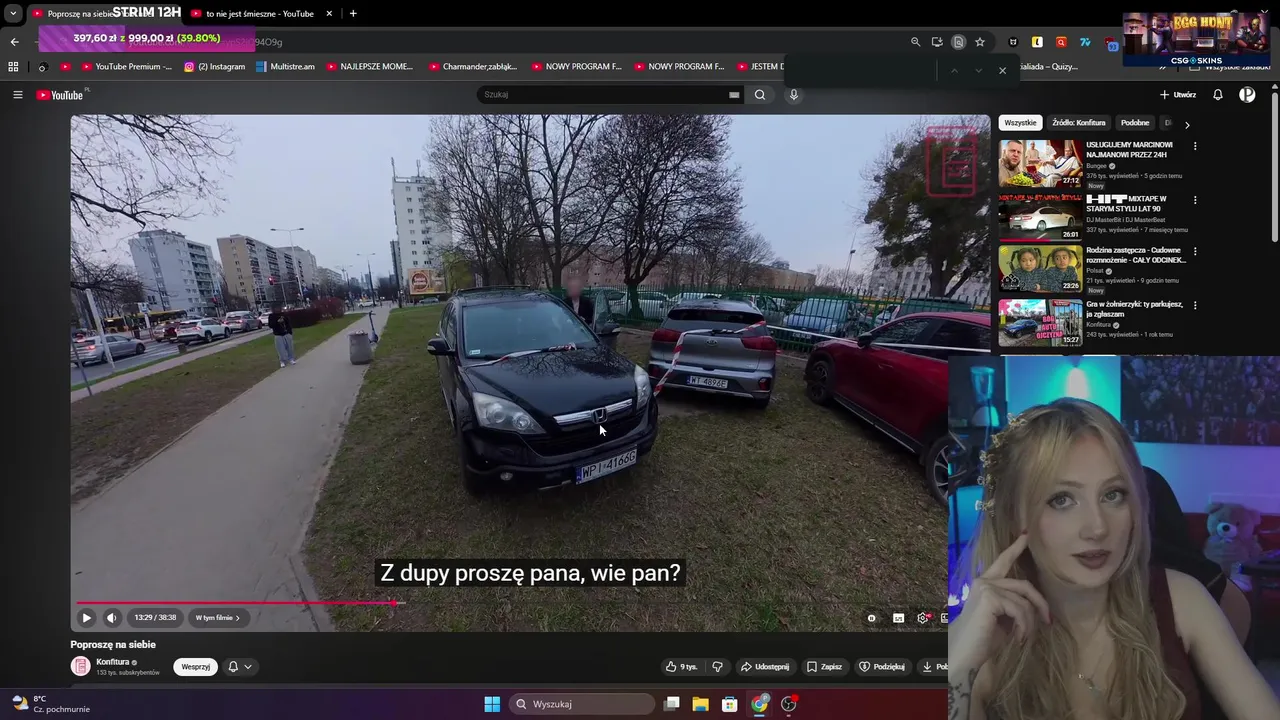
Task: Open Konfitura channel avatar
Action: click(80, 667)
